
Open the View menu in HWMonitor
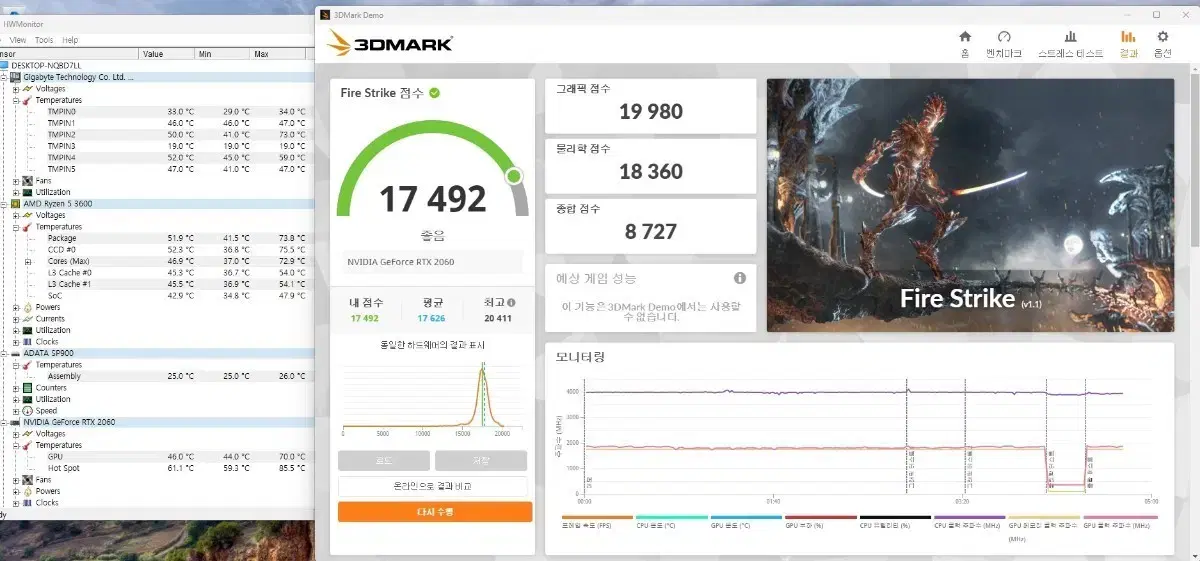point(18,40)
